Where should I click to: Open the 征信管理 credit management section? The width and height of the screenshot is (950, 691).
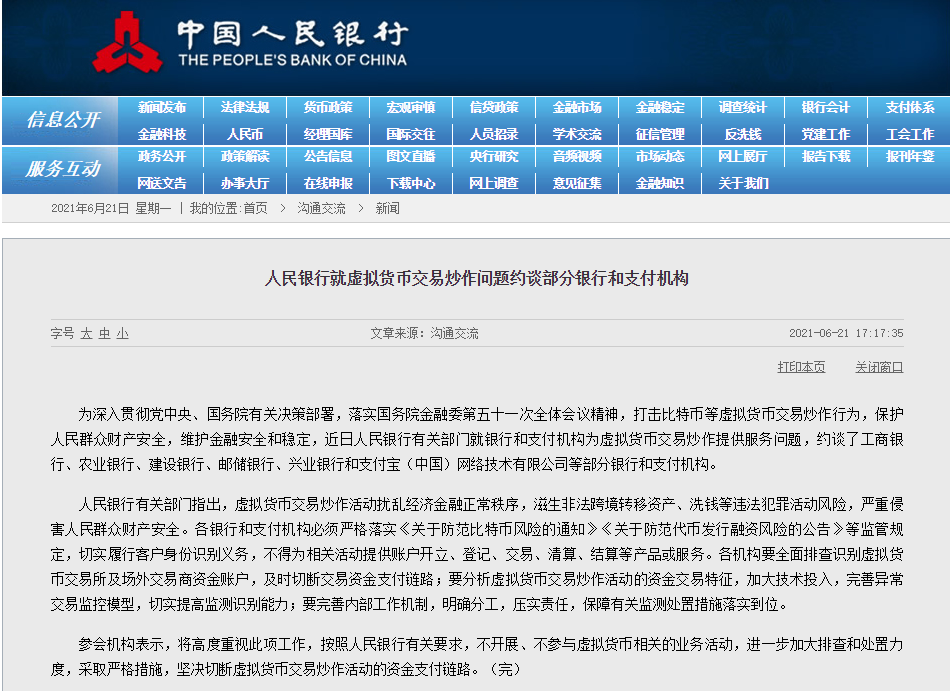point(659,133)
